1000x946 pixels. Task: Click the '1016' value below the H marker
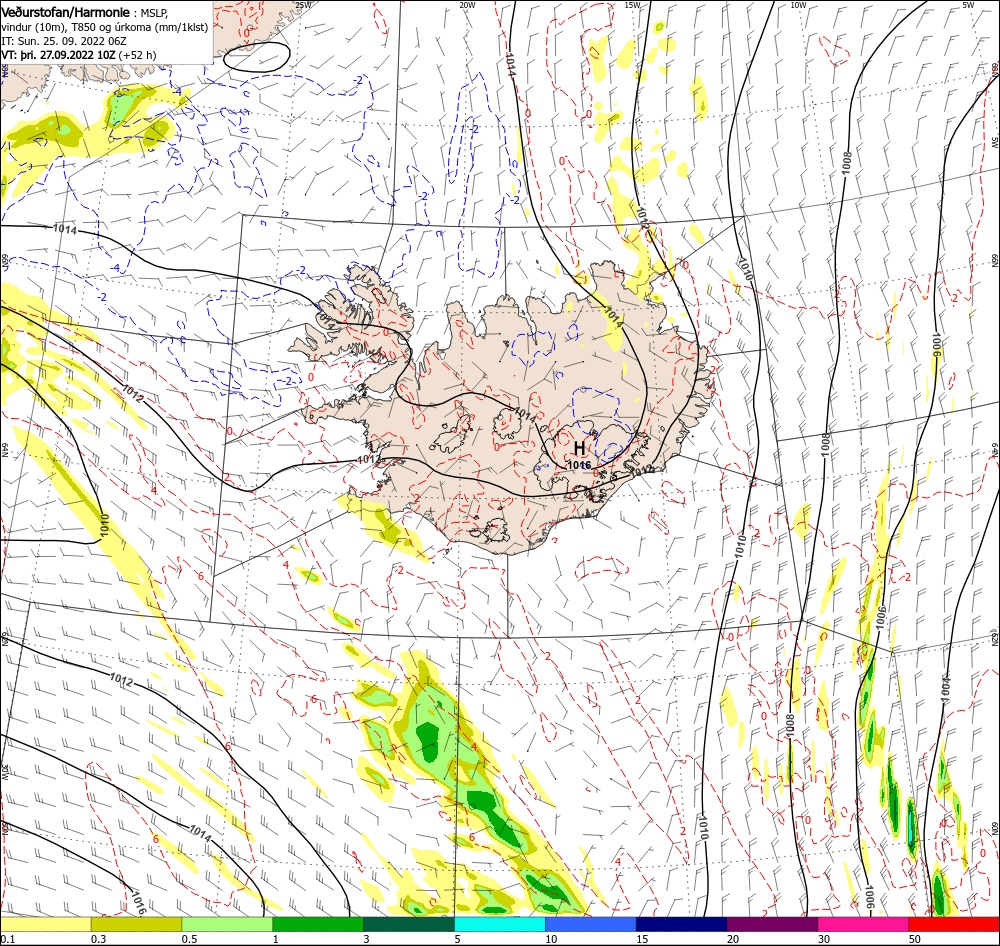click(x=579, y=465)
